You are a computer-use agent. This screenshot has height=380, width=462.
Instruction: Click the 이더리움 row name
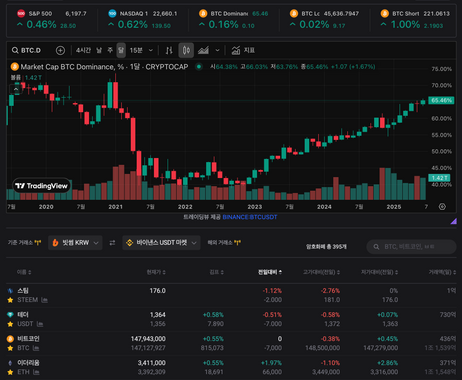[28, 363]
